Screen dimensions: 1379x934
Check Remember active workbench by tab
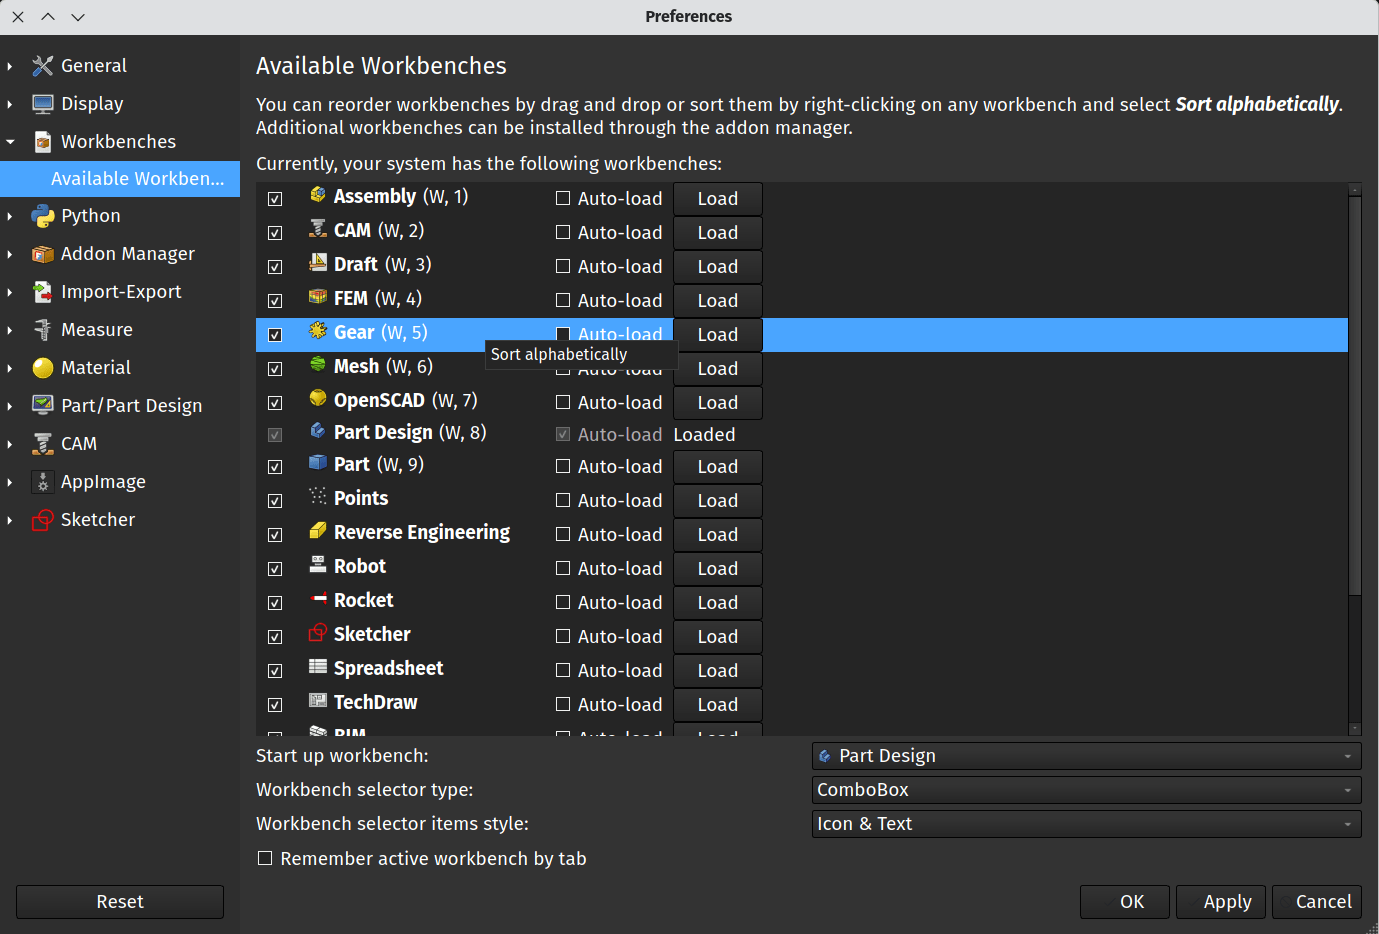point(265,858)
